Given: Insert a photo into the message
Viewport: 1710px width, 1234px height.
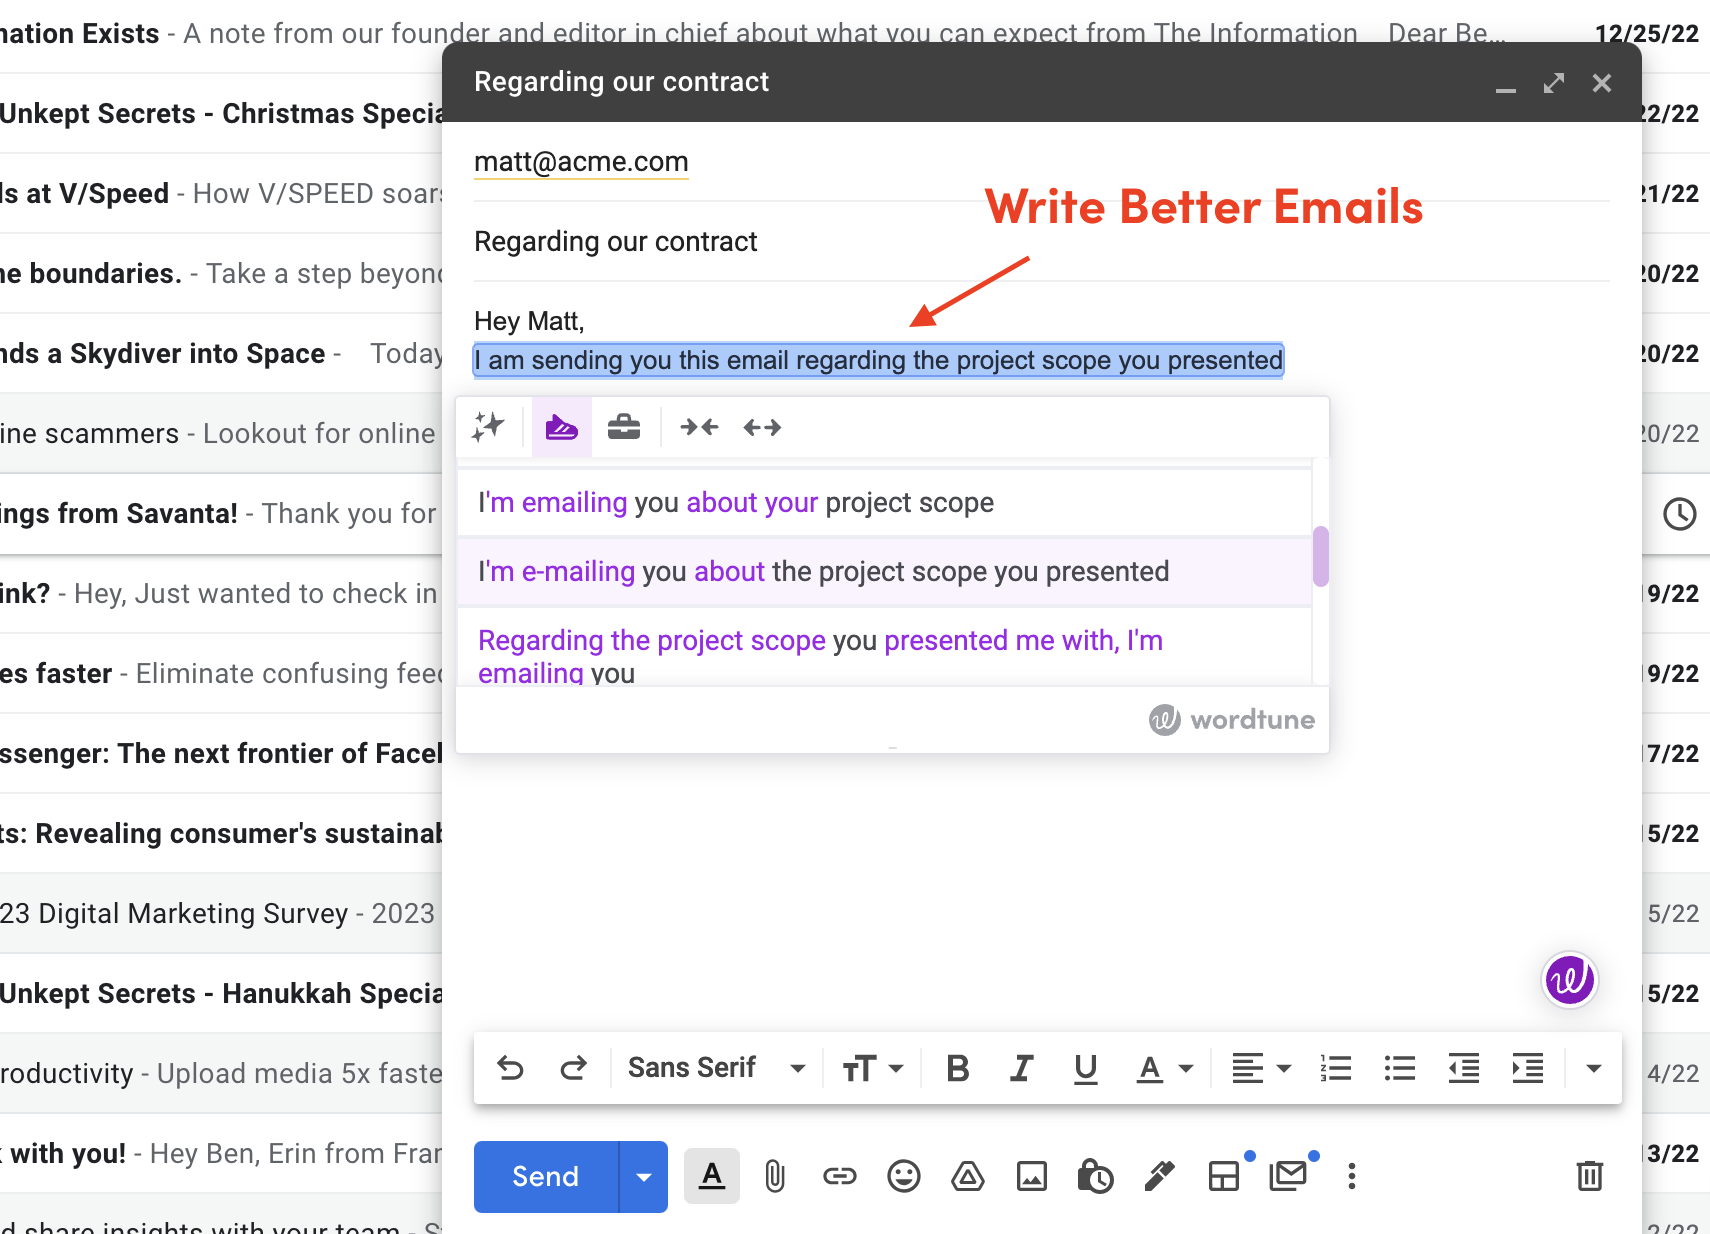Looking at the screenshot, I should [1032, 1177].
